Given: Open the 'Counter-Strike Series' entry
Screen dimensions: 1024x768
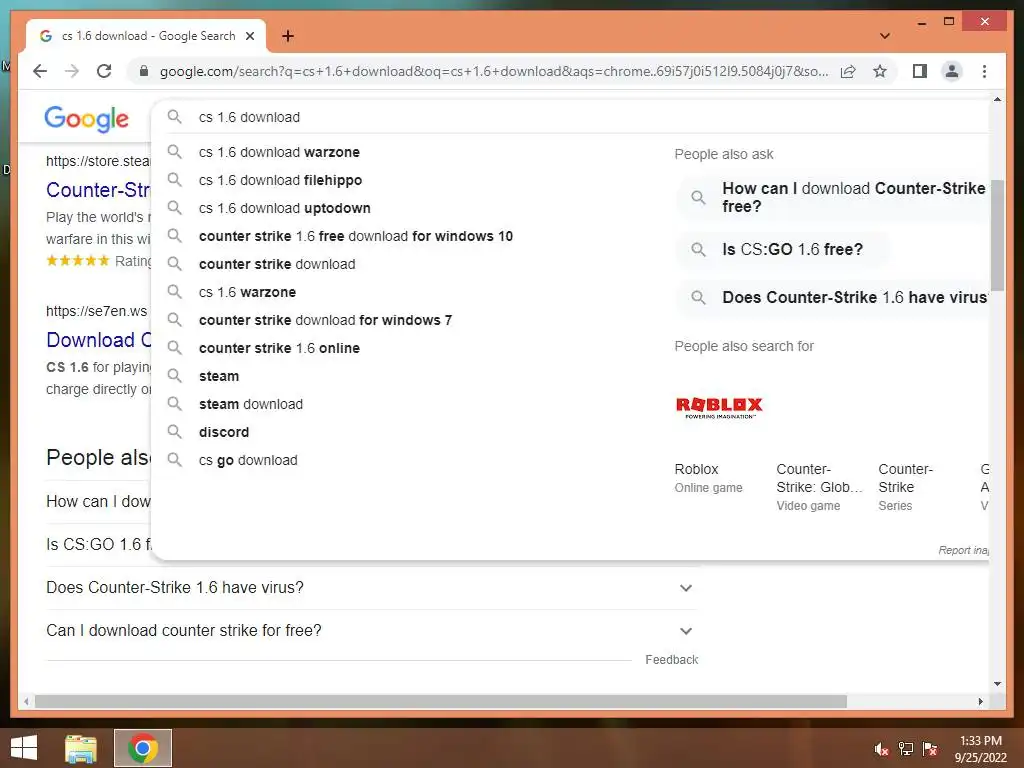Looking at the screenshot, I should [905, 487].
